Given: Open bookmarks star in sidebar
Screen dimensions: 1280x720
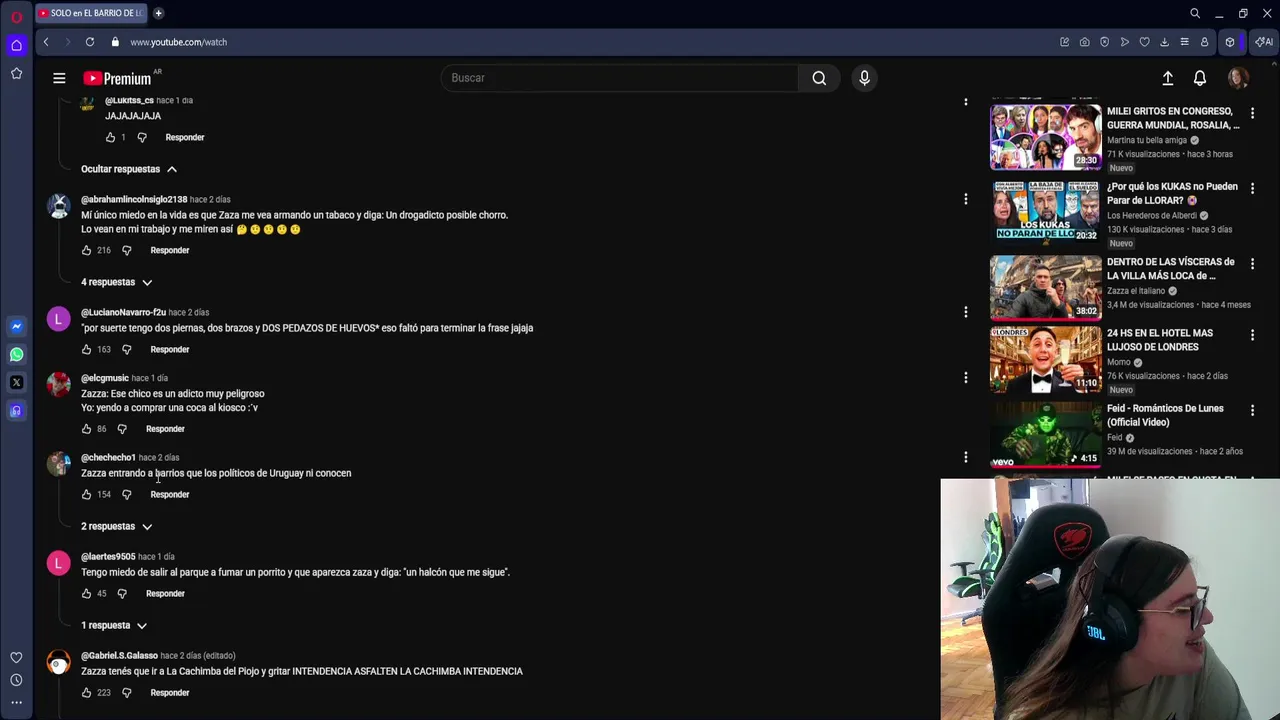Looking at the screenshot, I should [16, 73].
